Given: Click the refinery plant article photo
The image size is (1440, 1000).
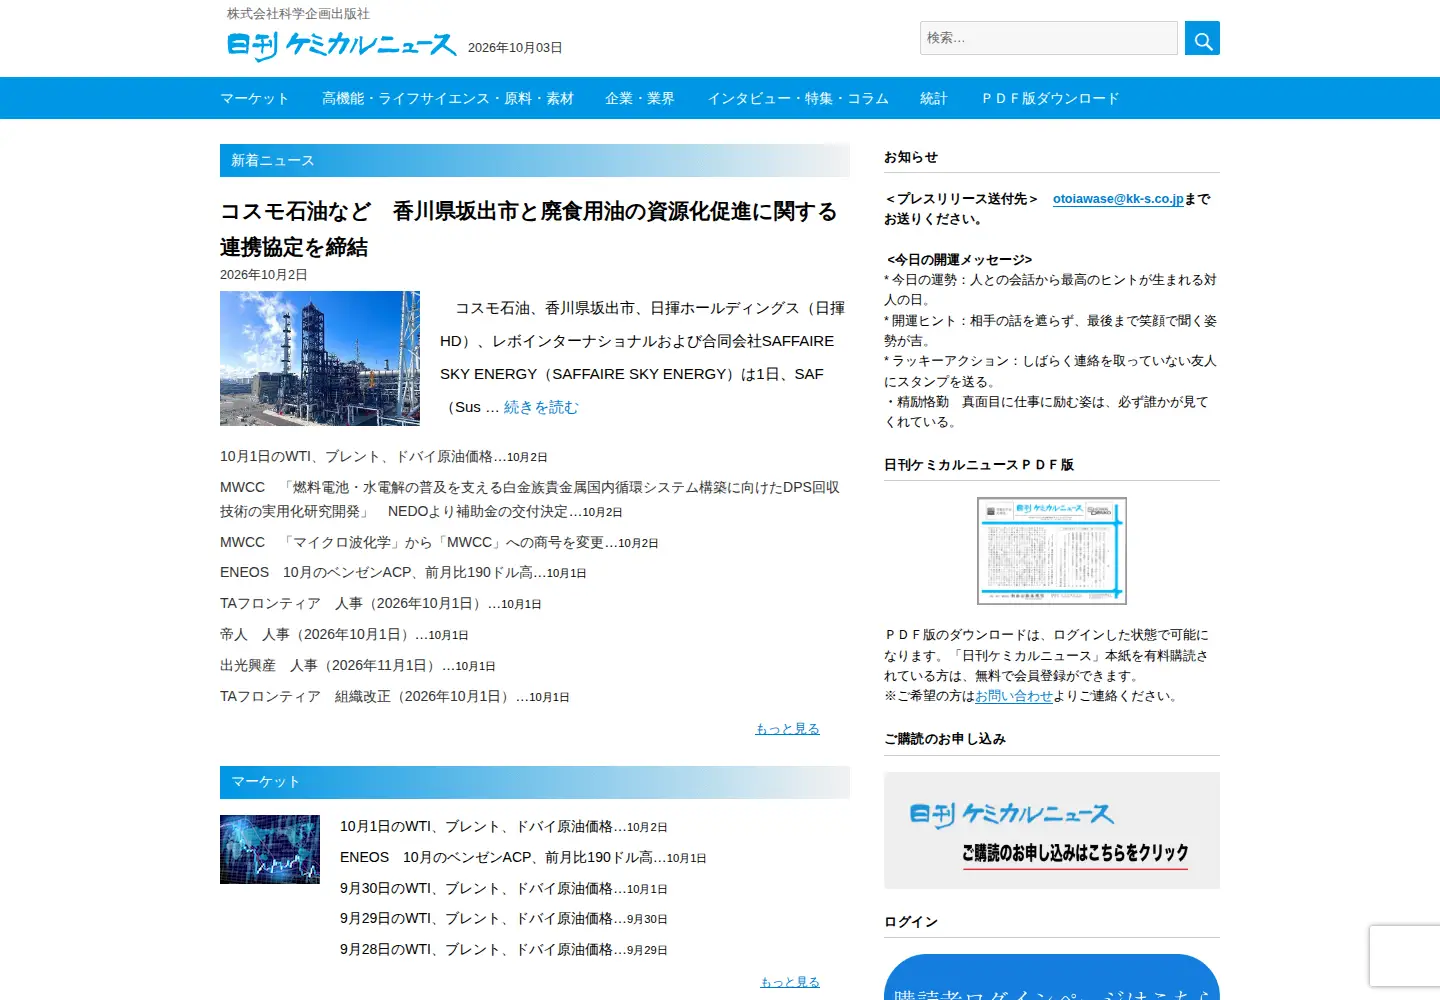Looking at the screenshot, I should click(320, 358).
